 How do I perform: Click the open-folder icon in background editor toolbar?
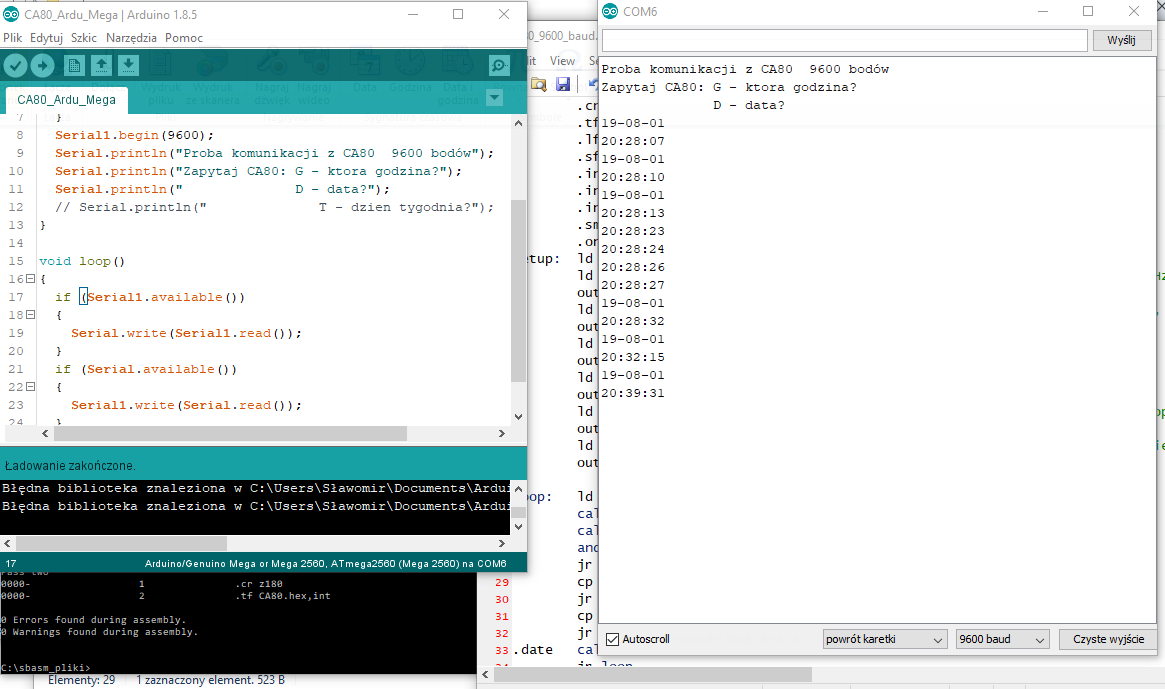click(x=539, y=84)
